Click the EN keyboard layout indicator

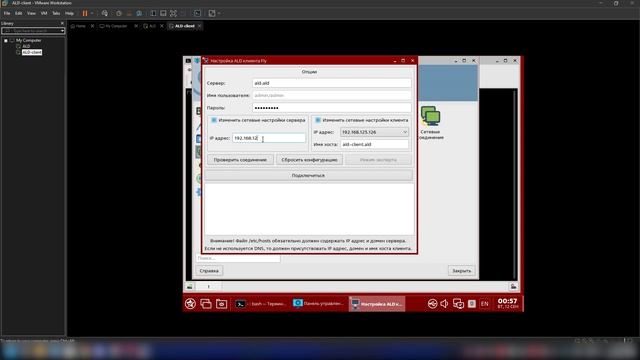(x=484, y=304)
